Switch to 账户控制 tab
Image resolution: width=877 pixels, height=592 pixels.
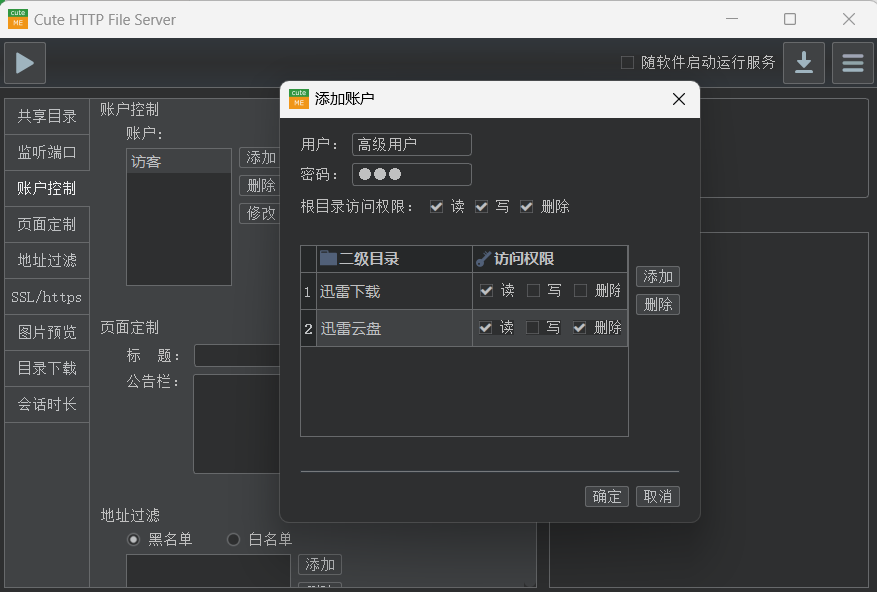tap(47, 189)
